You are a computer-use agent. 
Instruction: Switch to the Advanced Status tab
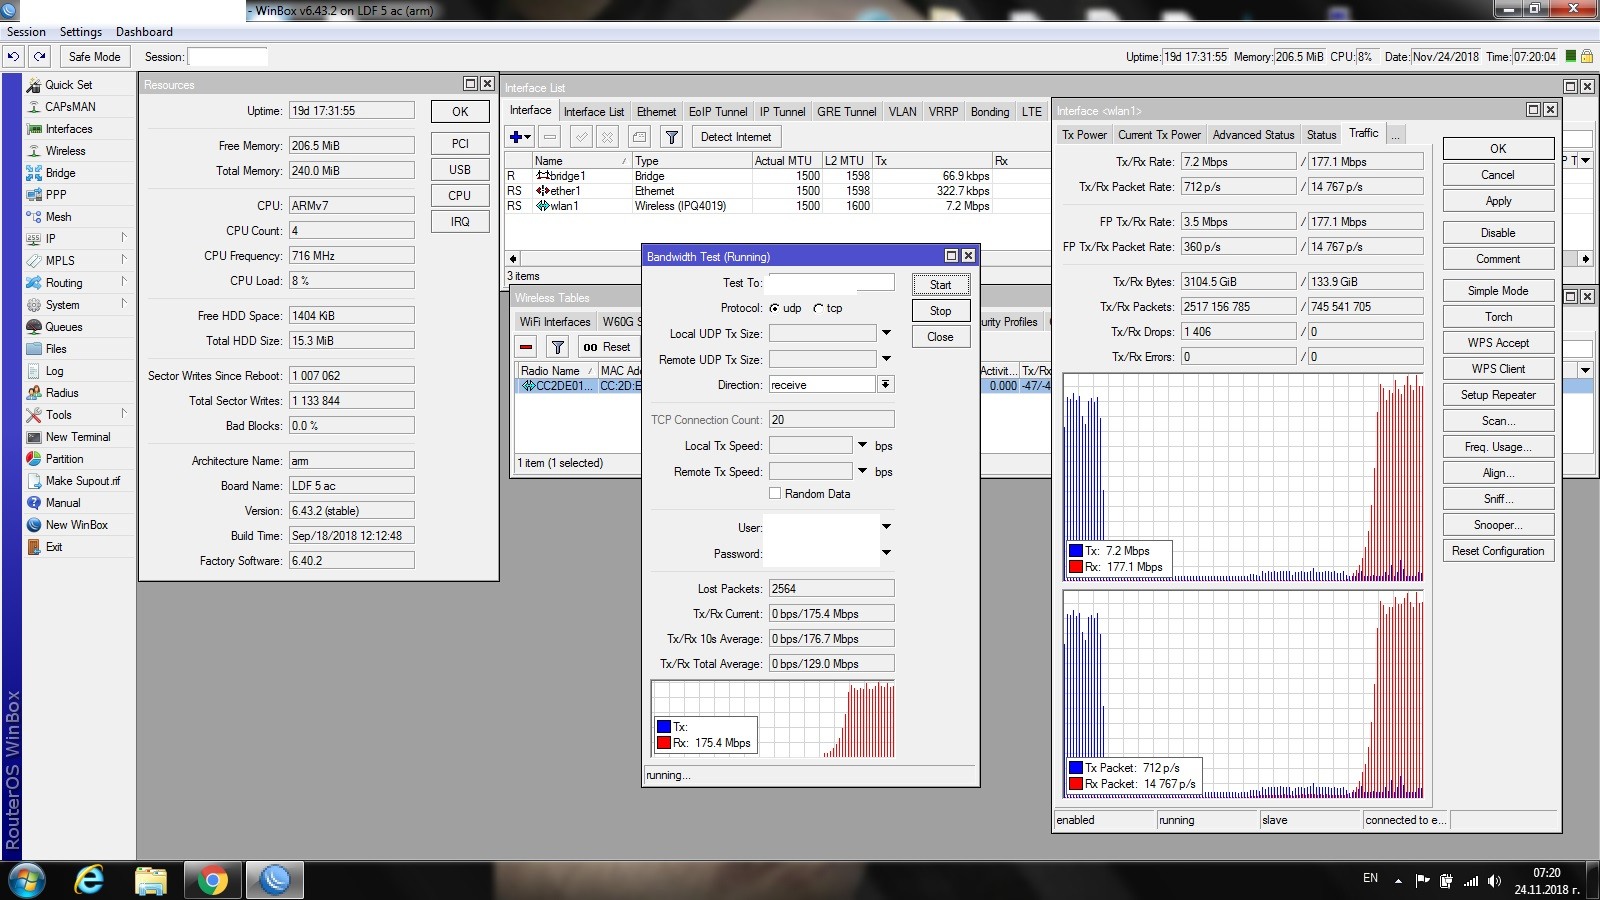pyautogui.click(x=1253, y=135)
